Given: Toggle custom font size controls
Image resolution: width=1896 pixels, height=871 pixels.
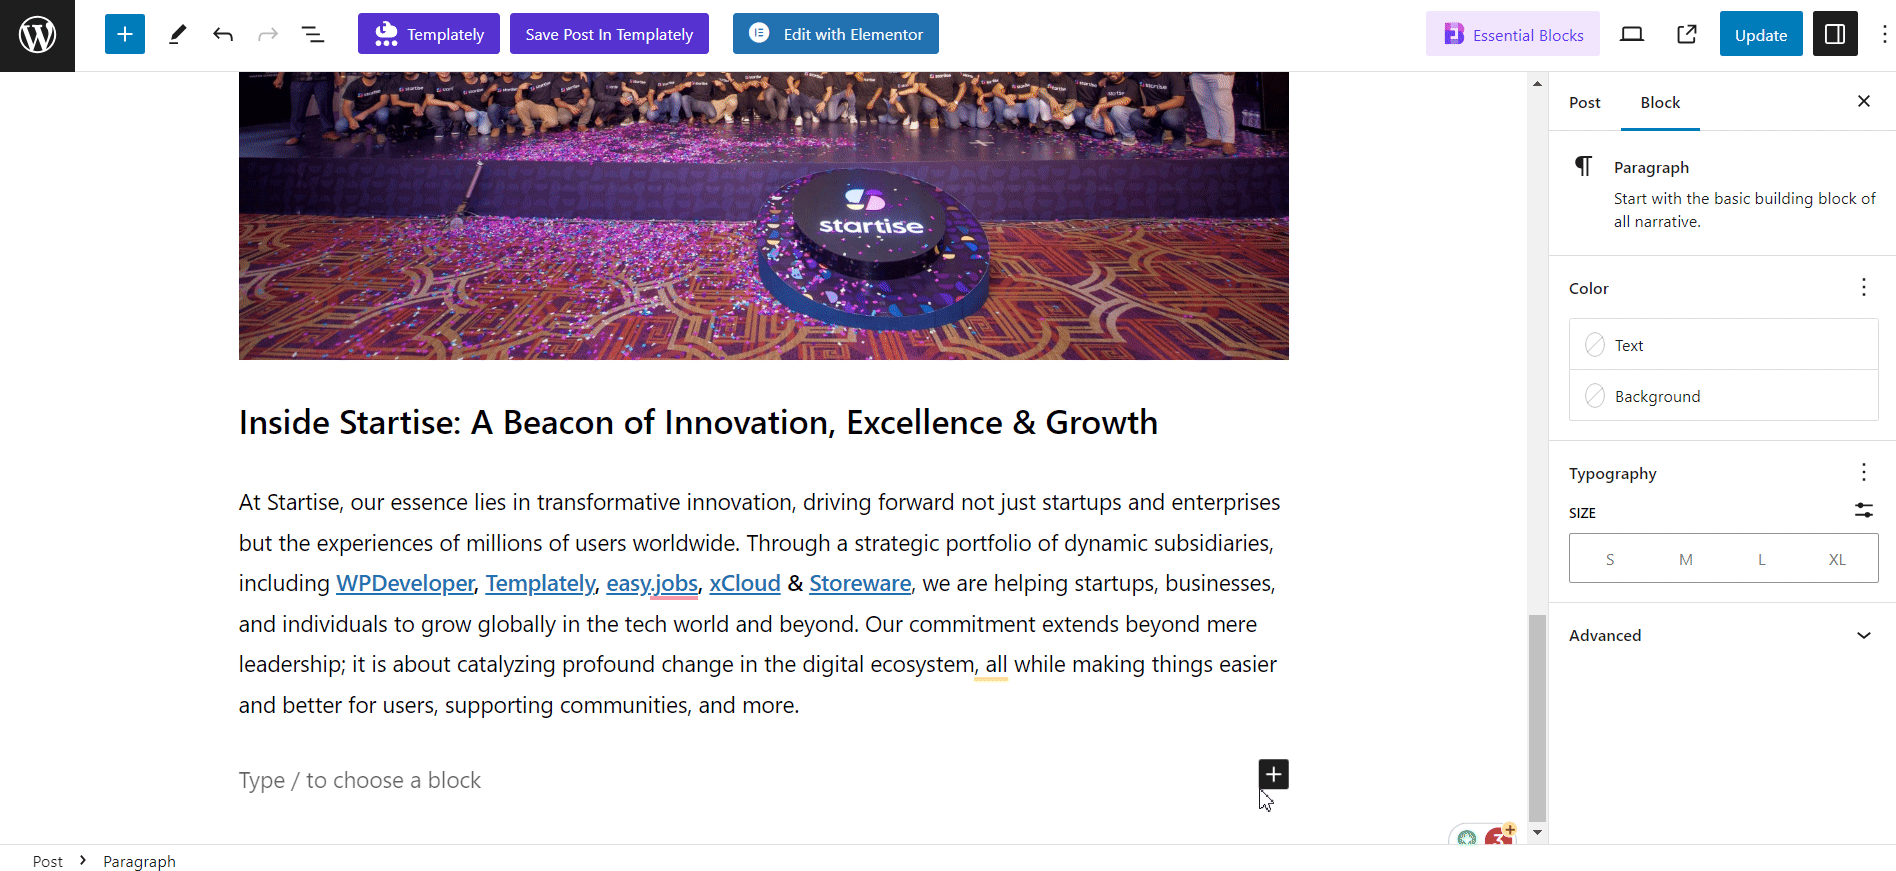Looking at the screenshot, I should click(x=1863, y=510).
